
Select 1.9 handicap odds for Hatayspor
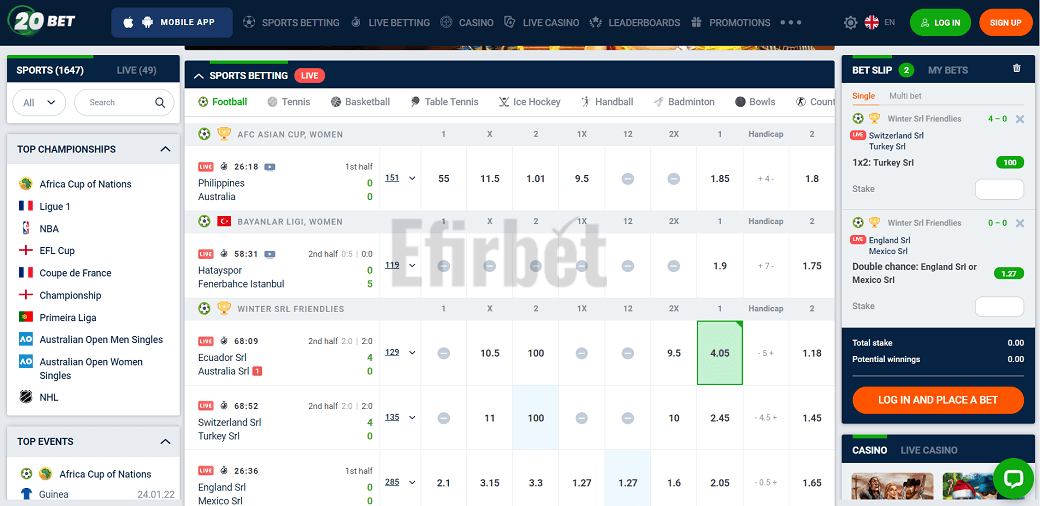coord(720,266)
